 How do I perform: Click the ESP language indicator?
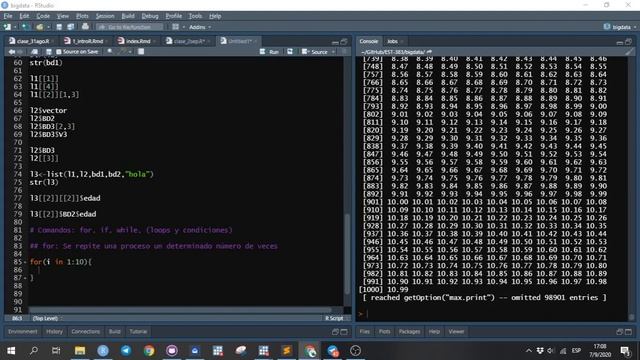click(x=576, y=350)
